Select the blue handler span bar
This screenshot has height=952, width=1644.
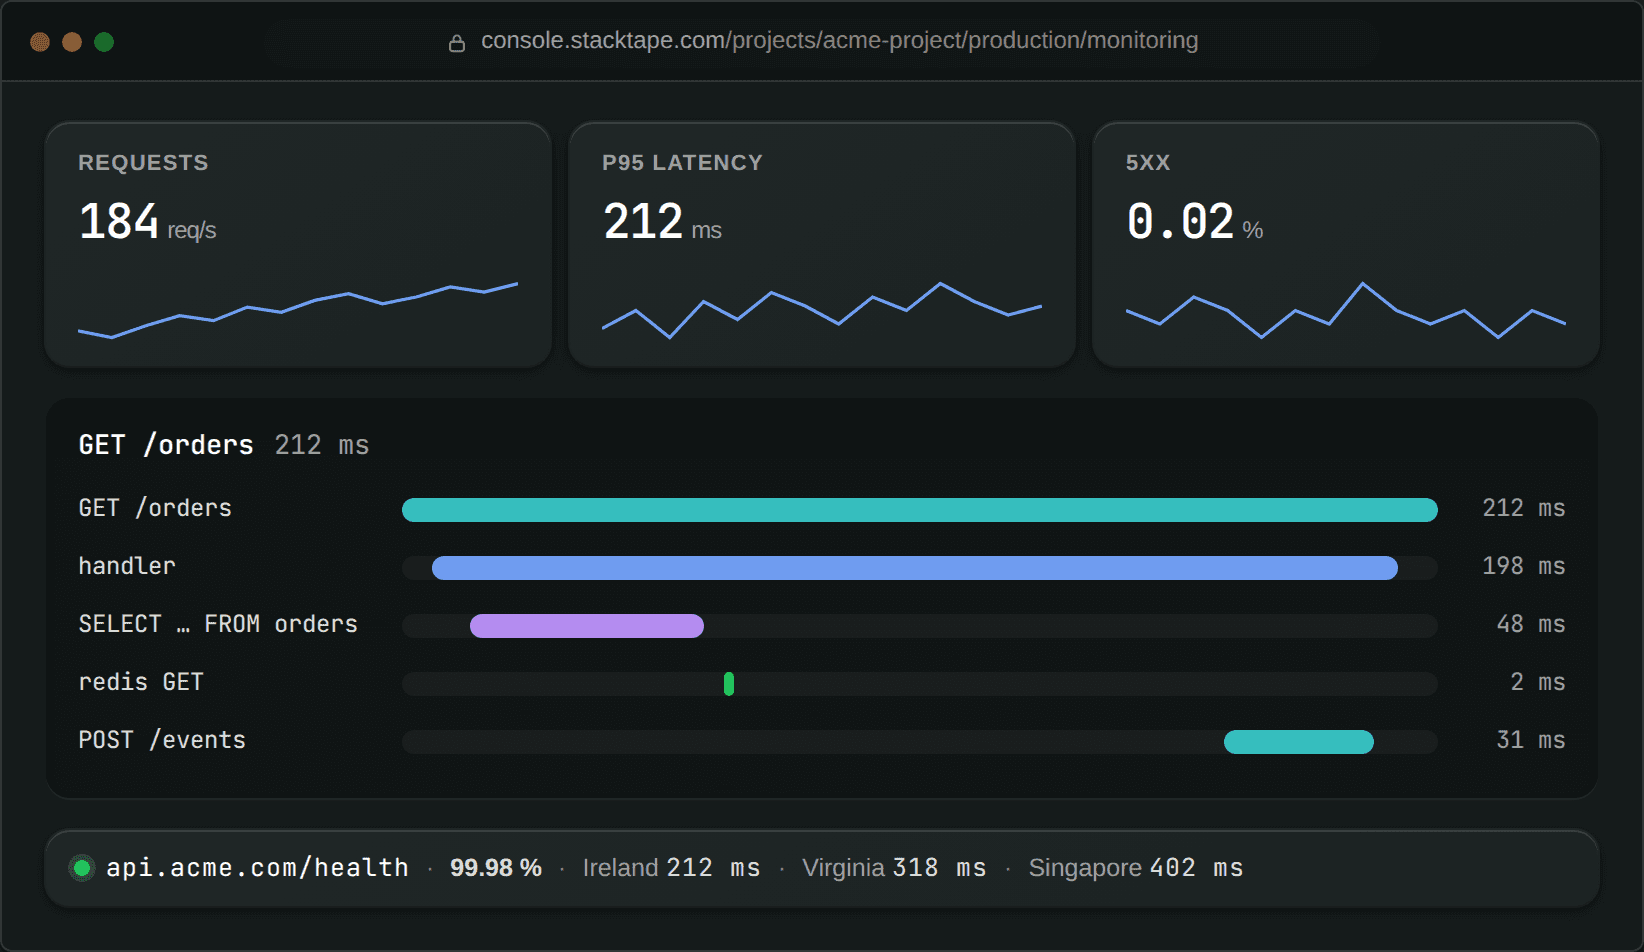pos(915,568)
